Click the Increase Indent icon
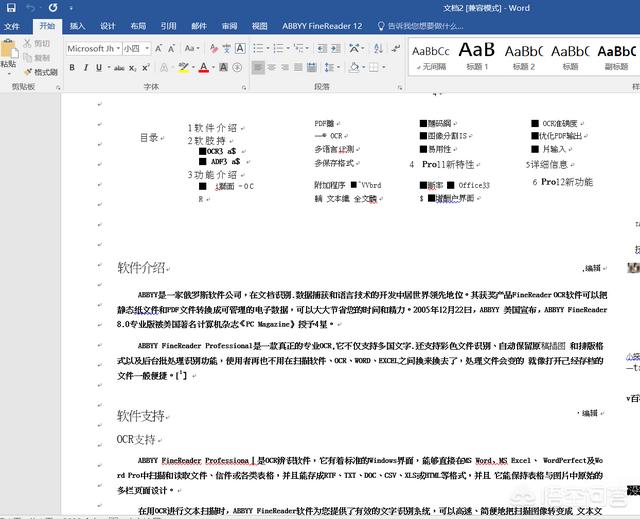This screenshot has height=519, width=640. [x=336, y=49]
